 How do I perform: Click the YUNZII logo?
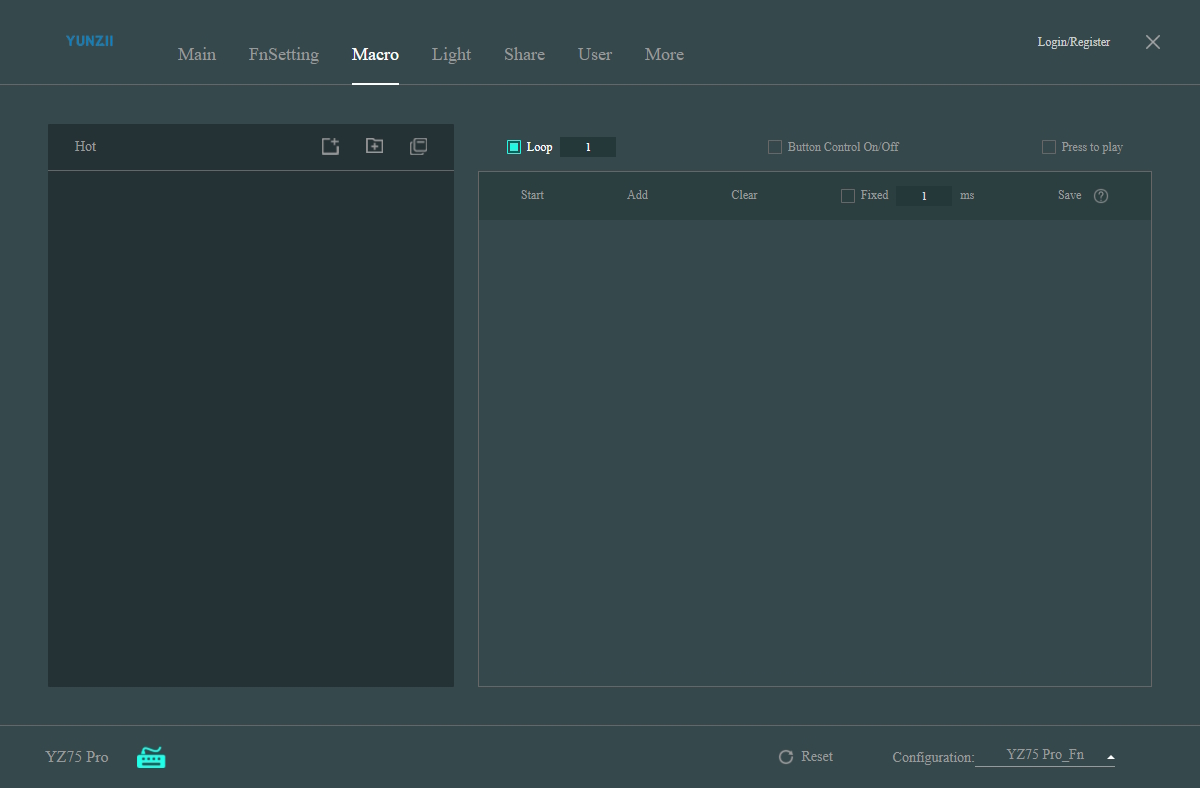point(90,41)
